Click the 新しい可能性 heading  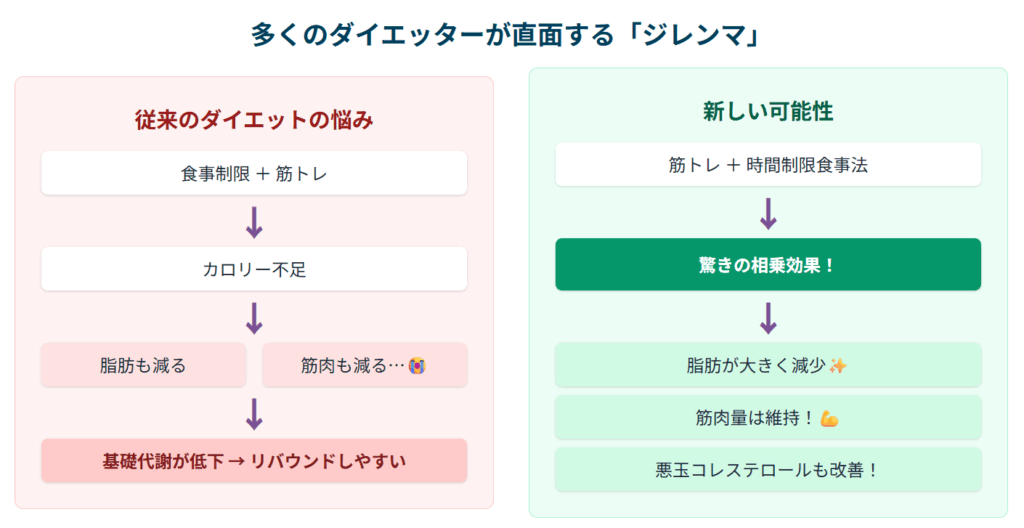(768, 112)
